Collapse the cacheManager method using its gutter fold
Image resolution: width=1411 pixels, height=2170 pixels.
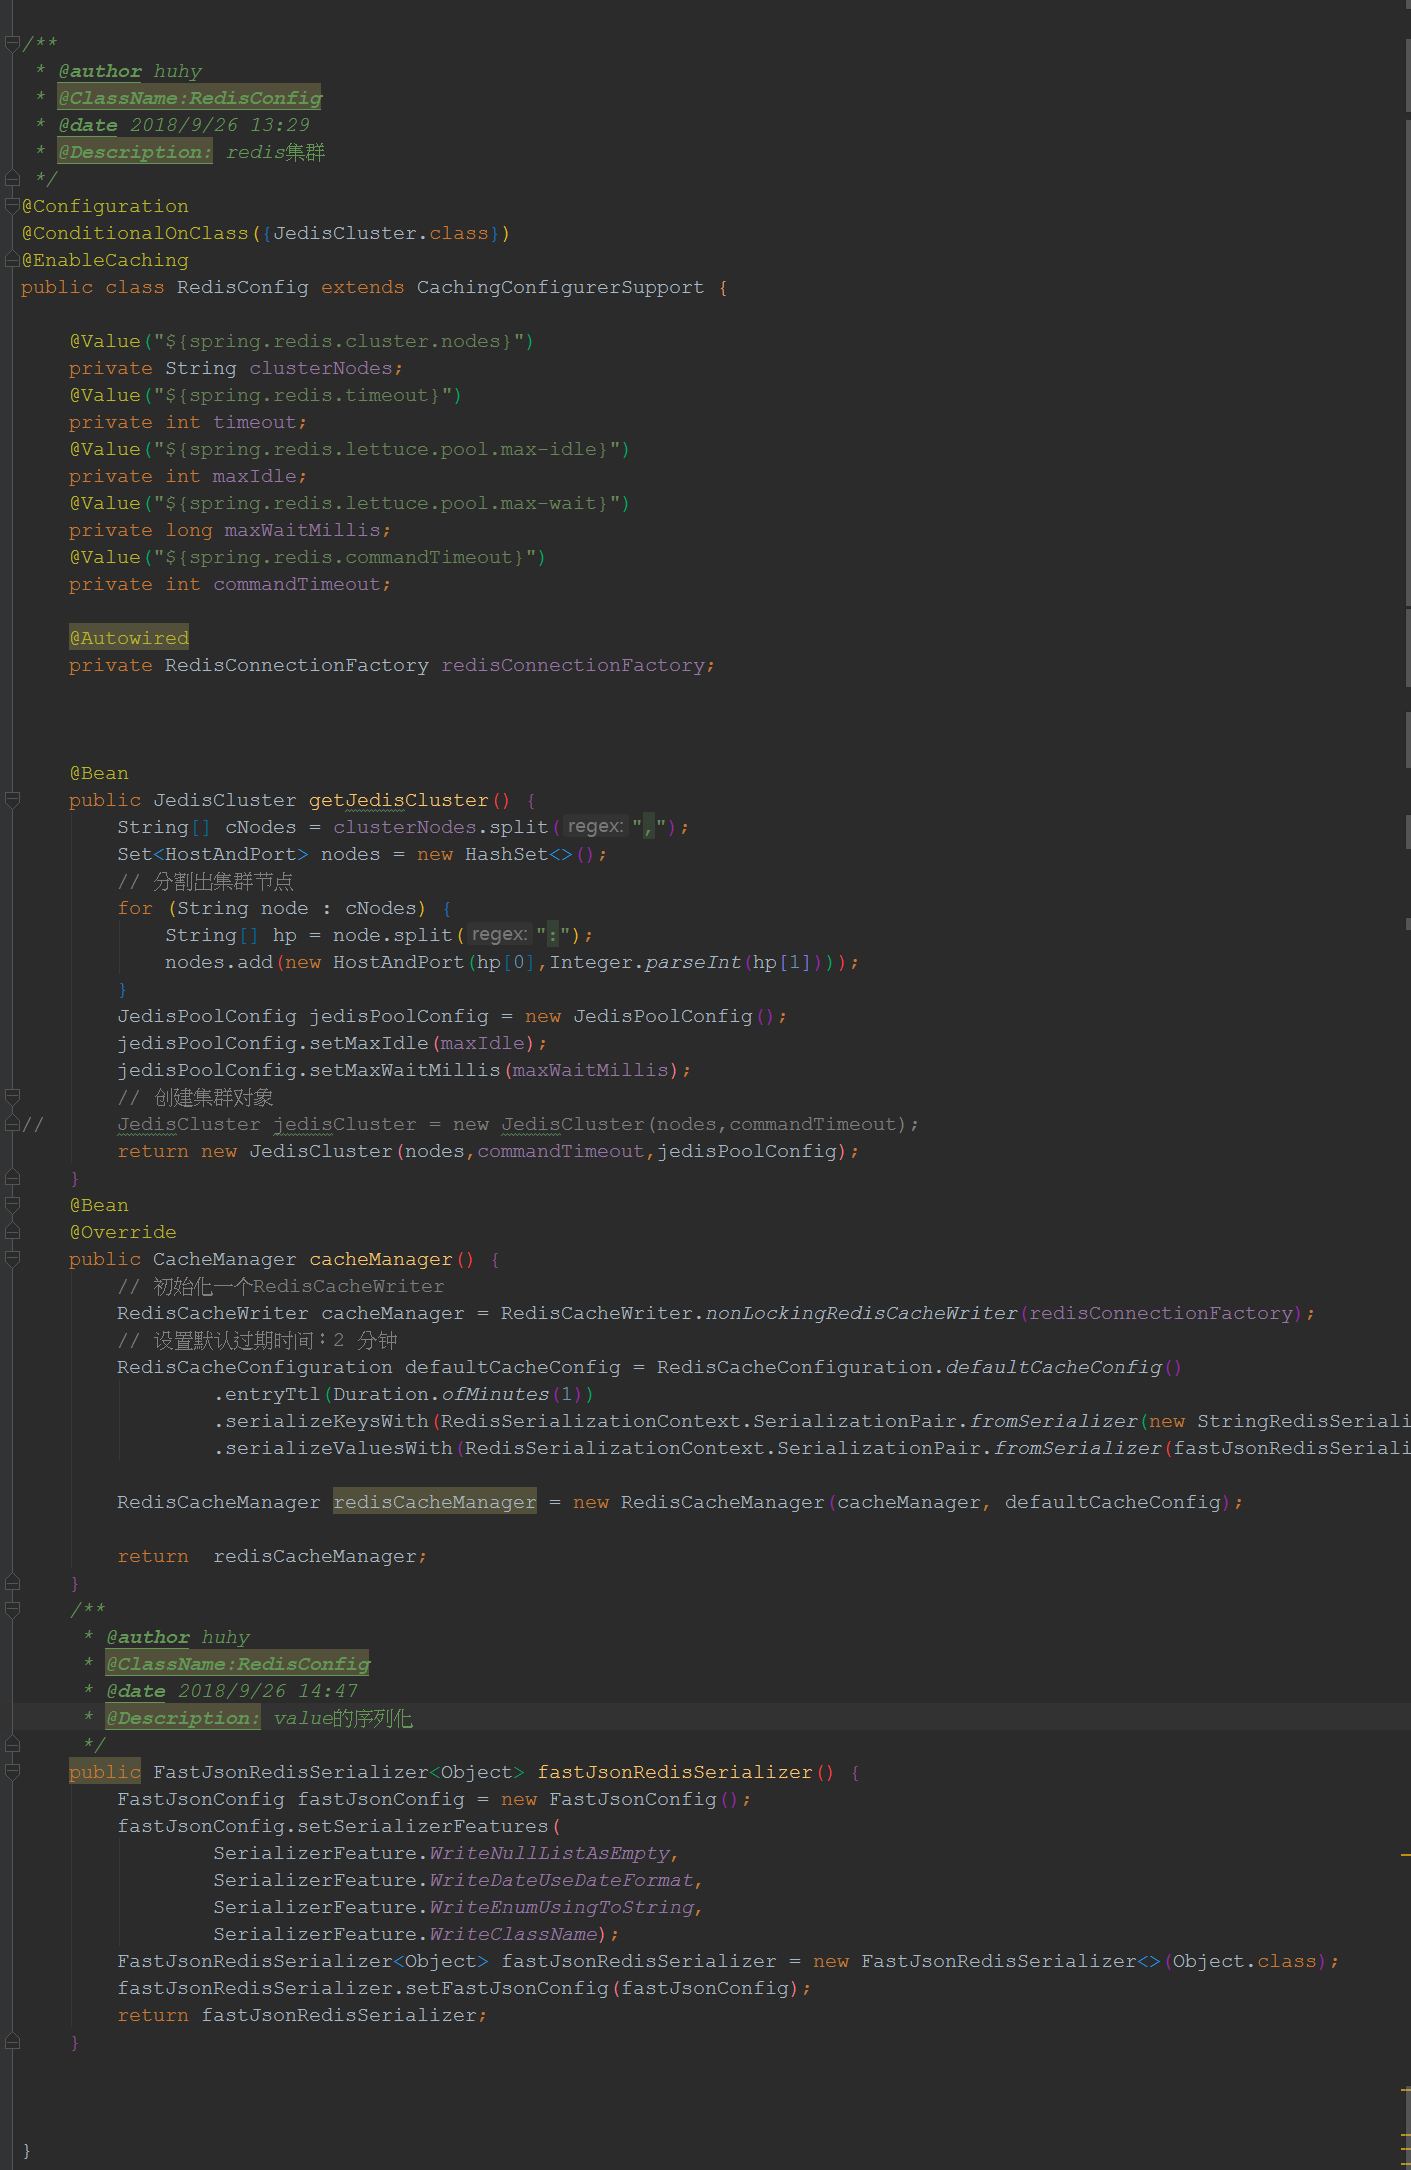point(12,1259)
